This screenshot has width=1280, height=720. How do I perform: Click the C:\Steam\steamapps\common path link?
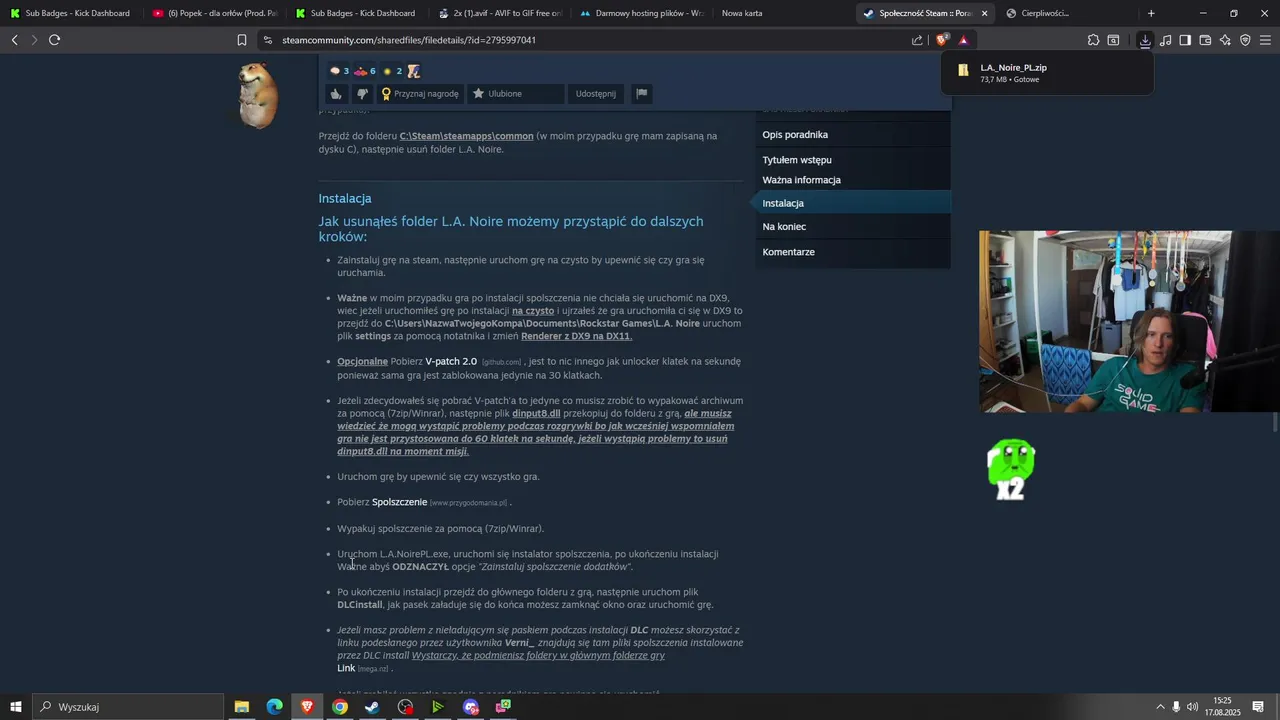[466, 136]
